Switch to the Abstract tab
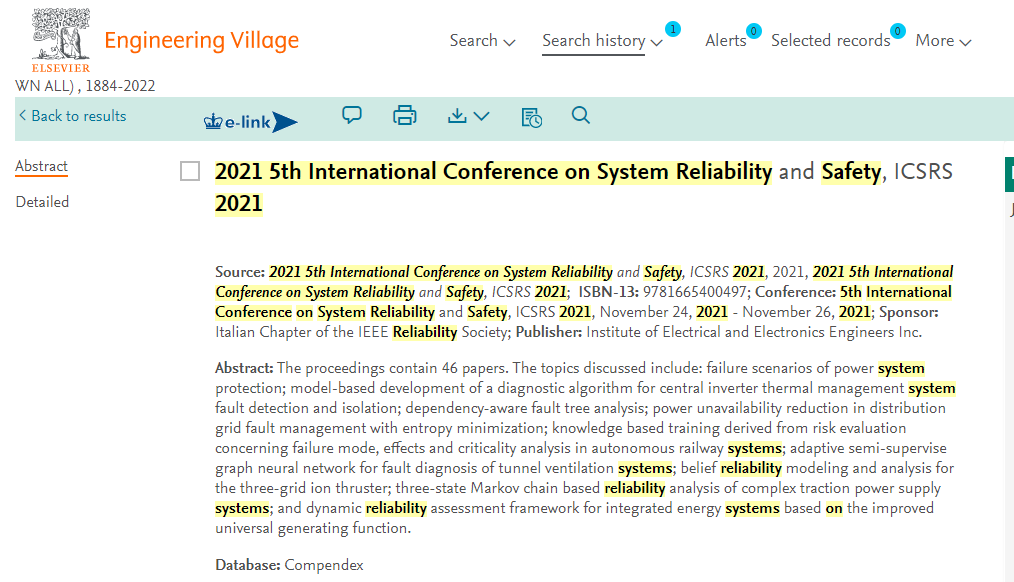This screenshot has height=582, width=1014. 41,166
